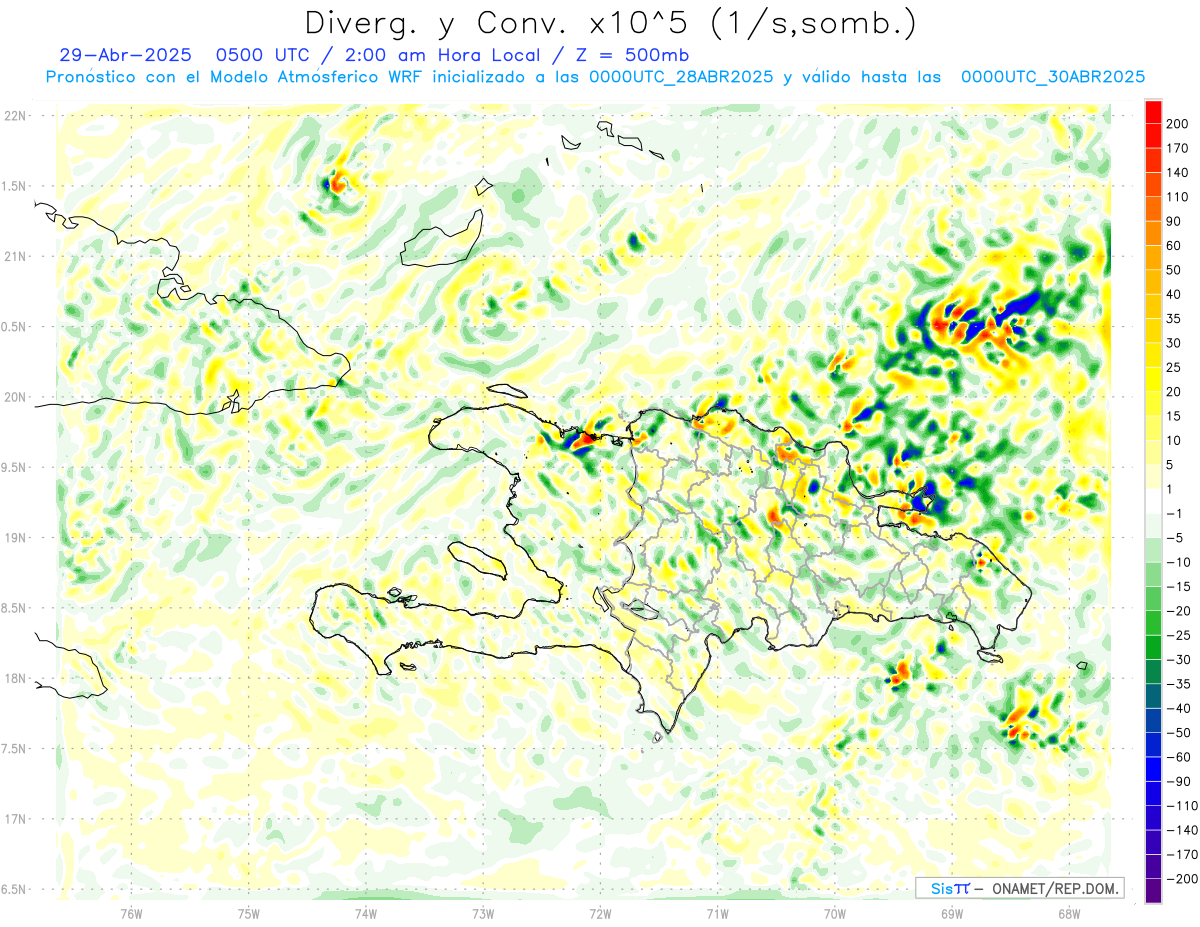The image size is (1200, 927).
Task: Click the colorbar value '110' (positive)
Action: point(1177,197)
